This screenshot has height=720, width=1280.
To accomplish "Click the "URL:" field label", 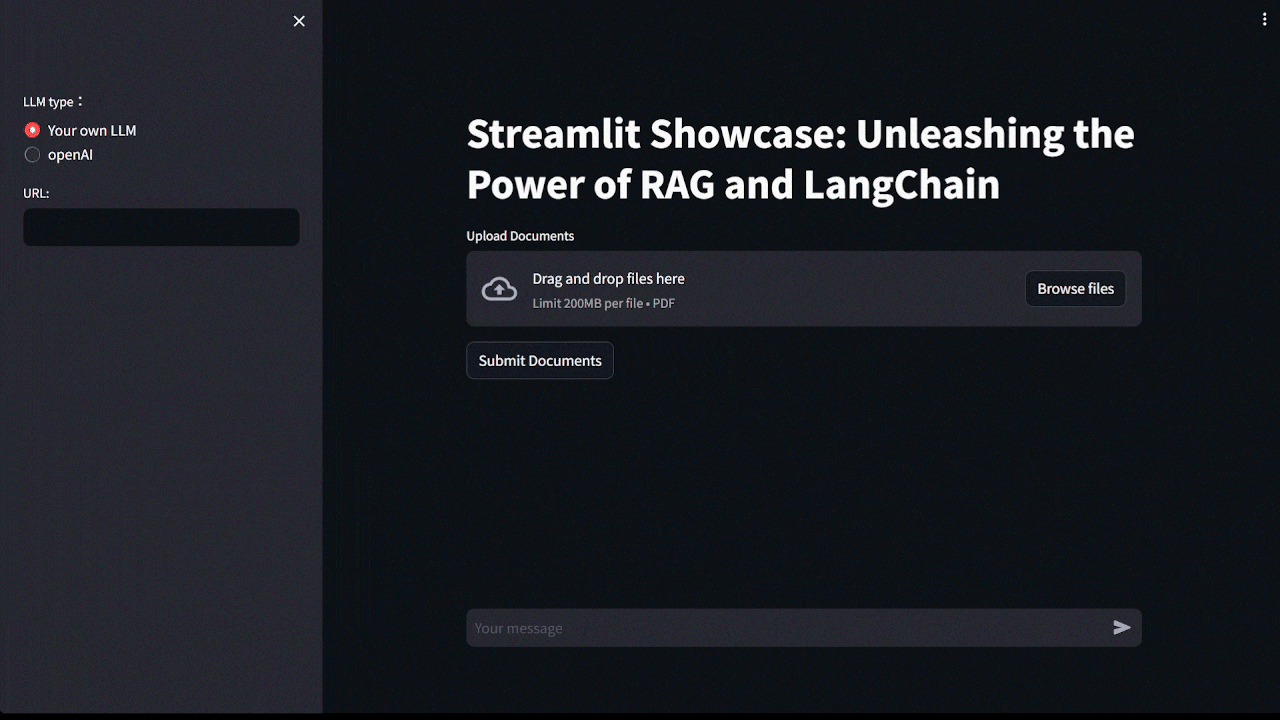I will (36, 193).
